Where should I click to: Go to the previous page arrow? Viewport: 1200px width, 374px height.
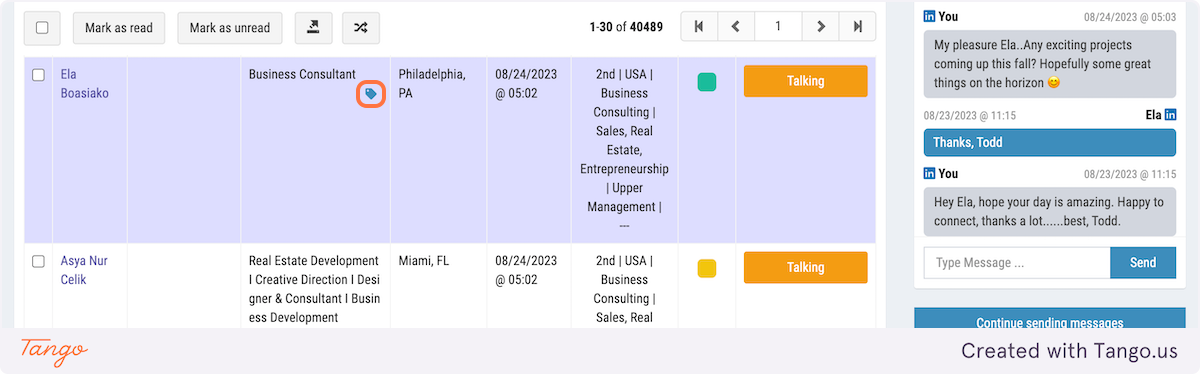736,27
